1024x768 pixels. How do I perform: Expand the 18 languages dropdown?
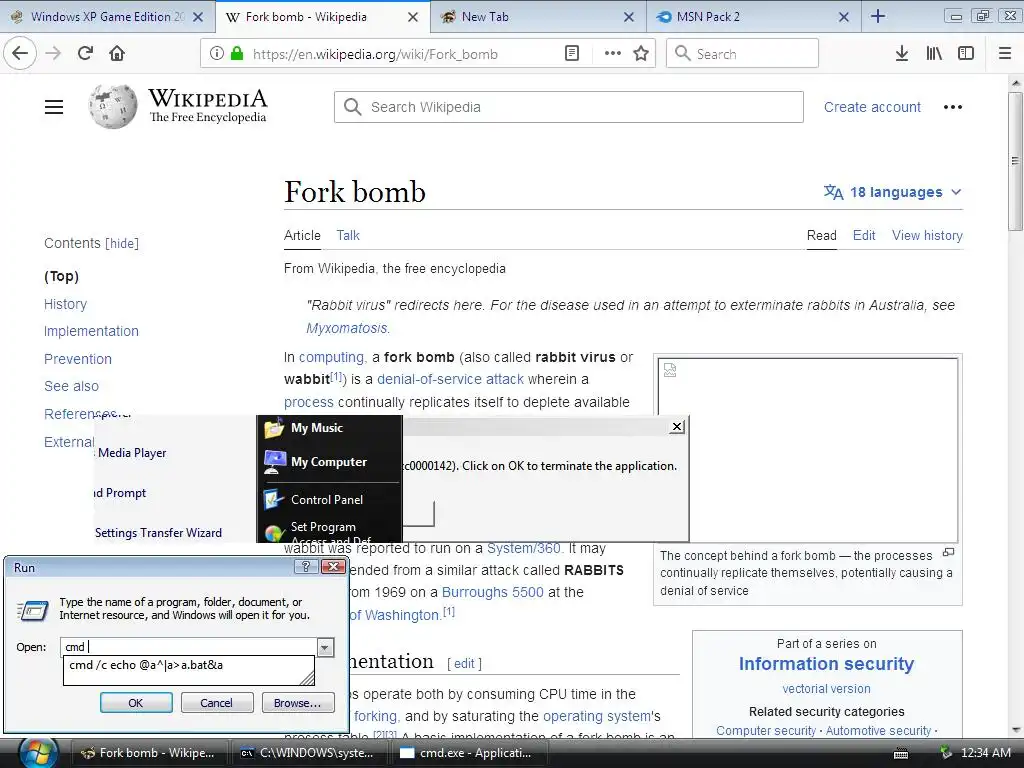point(892,192)
